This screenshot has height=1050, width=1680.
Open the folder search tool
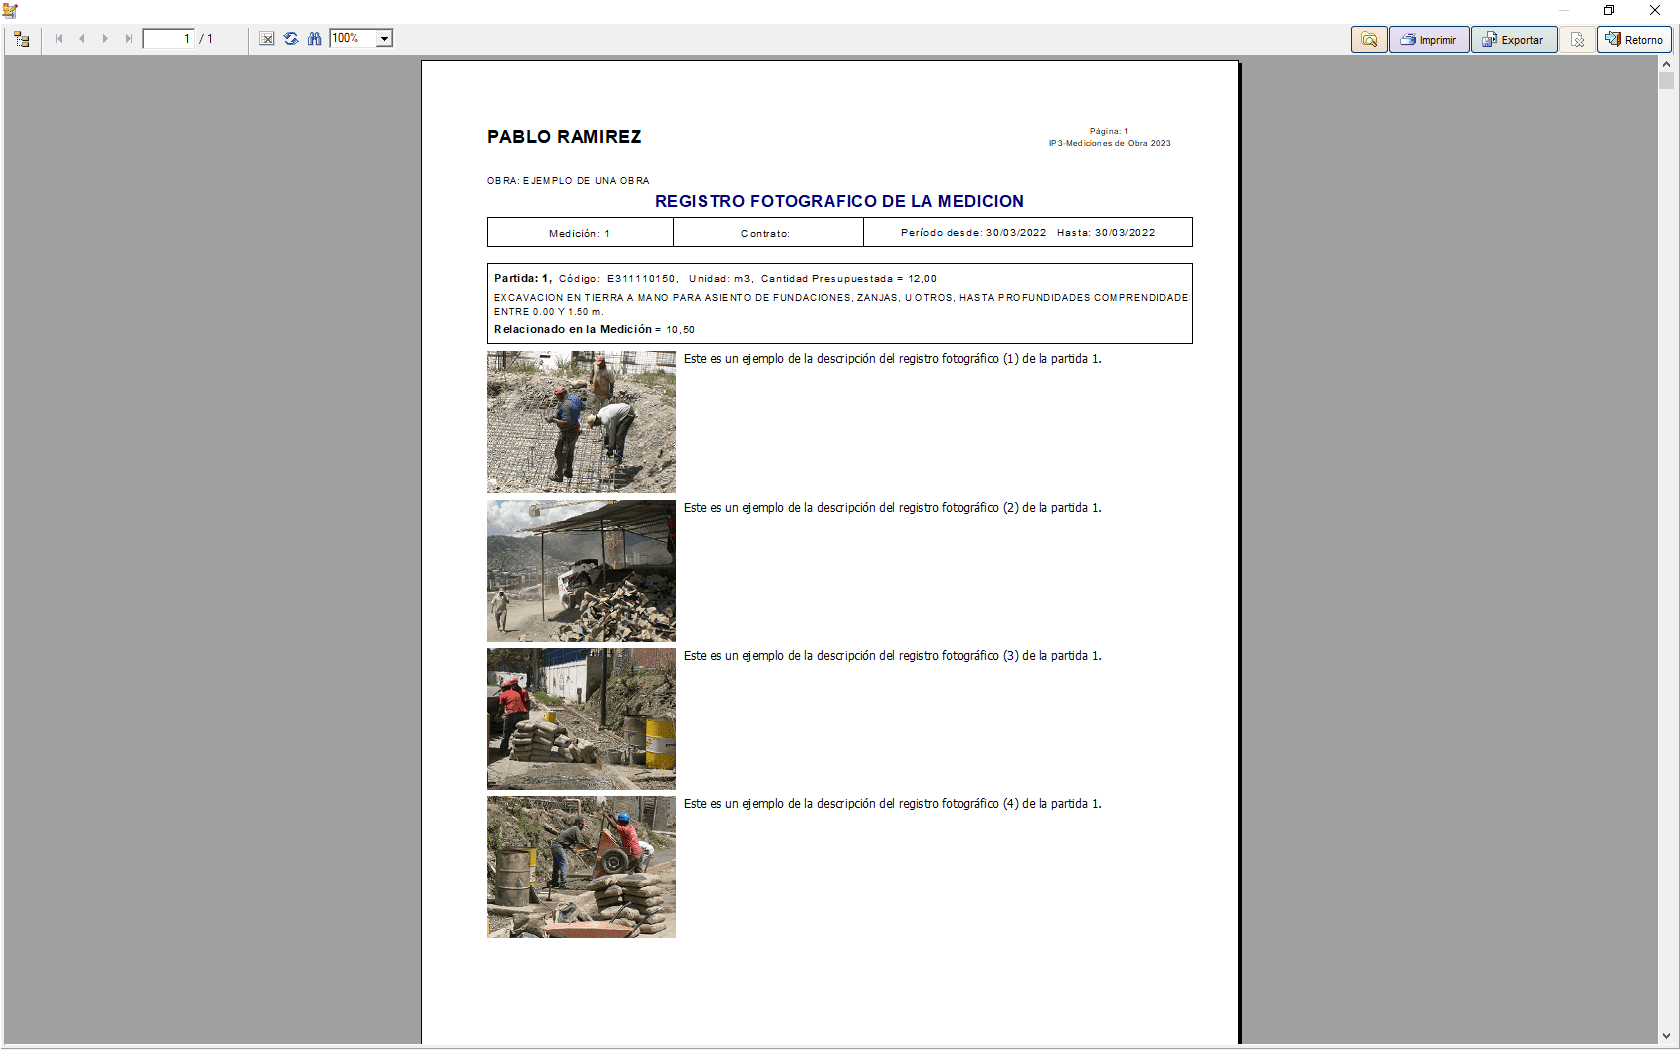[x=1369, y=40]
